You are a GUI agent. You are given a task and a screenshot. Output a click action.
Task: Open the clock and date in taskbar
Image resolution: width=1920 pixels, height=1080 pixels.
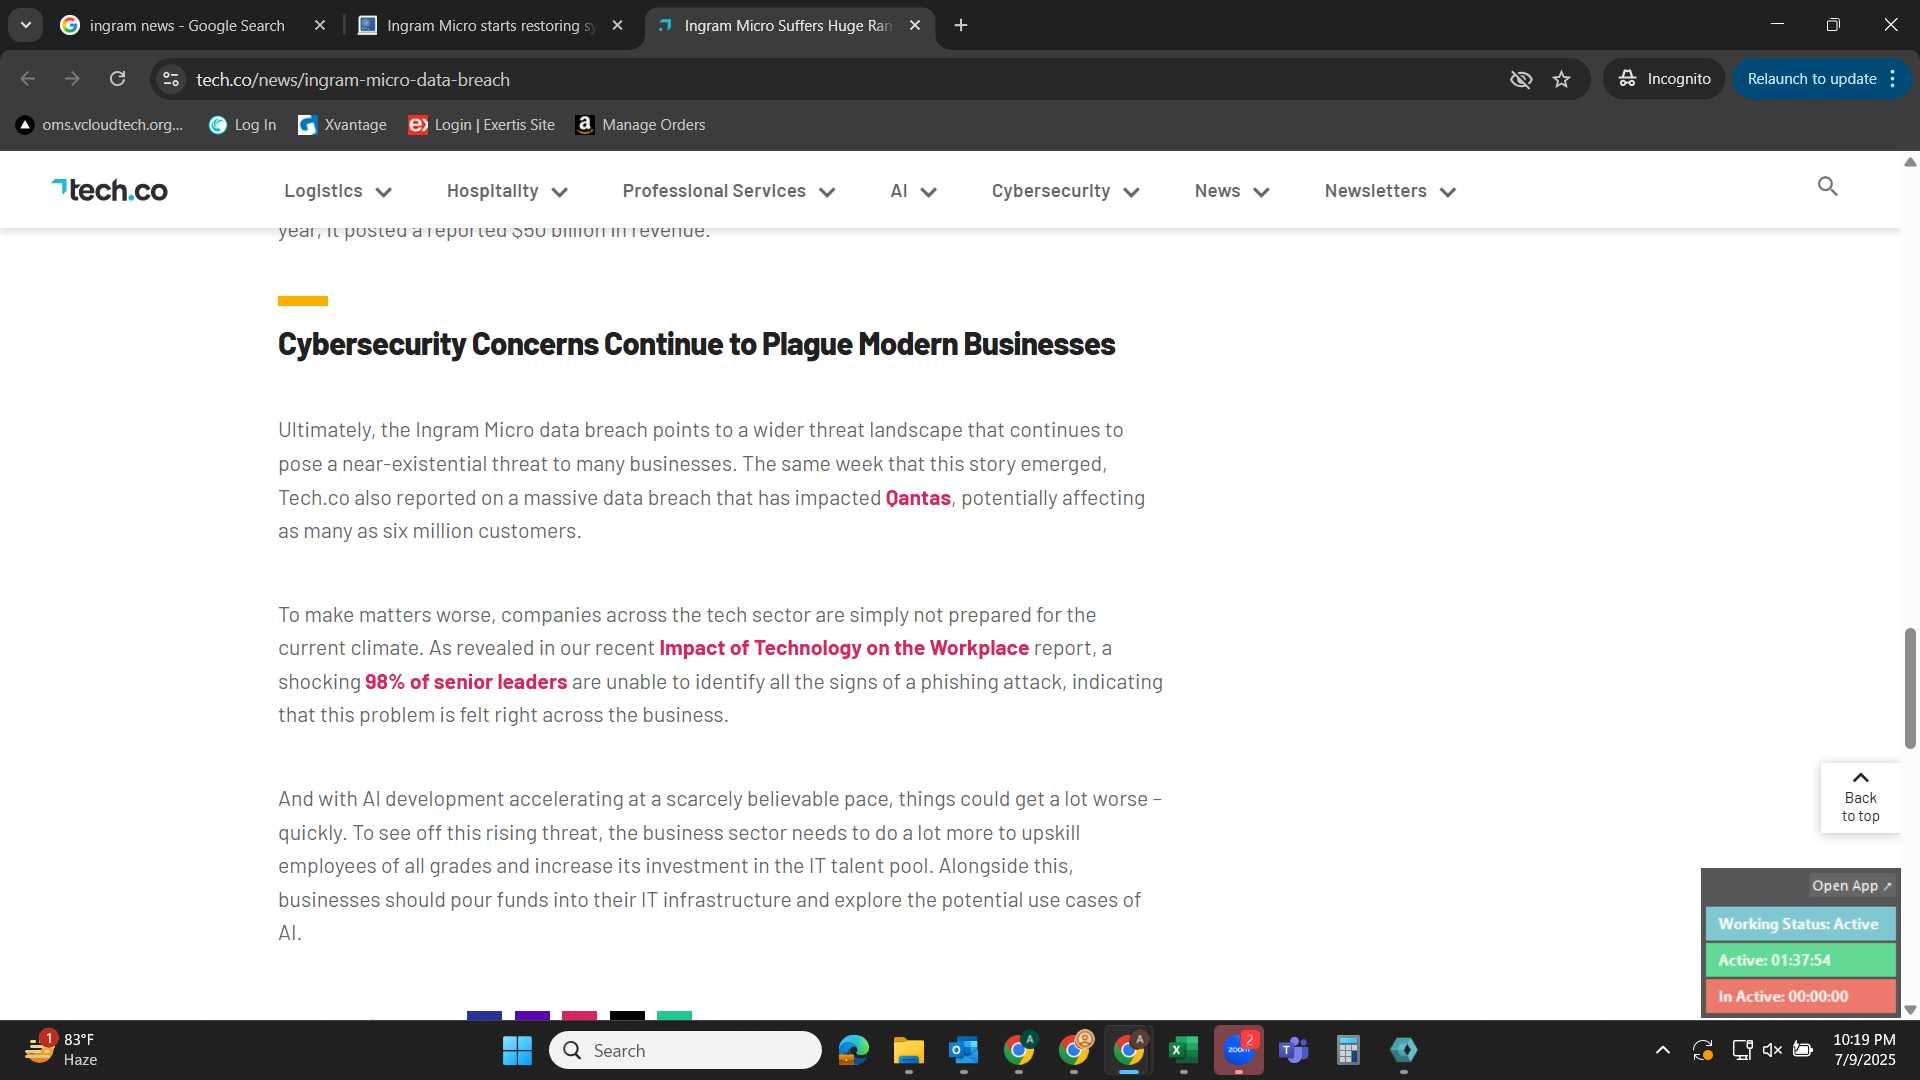tap(1864, 1050)
